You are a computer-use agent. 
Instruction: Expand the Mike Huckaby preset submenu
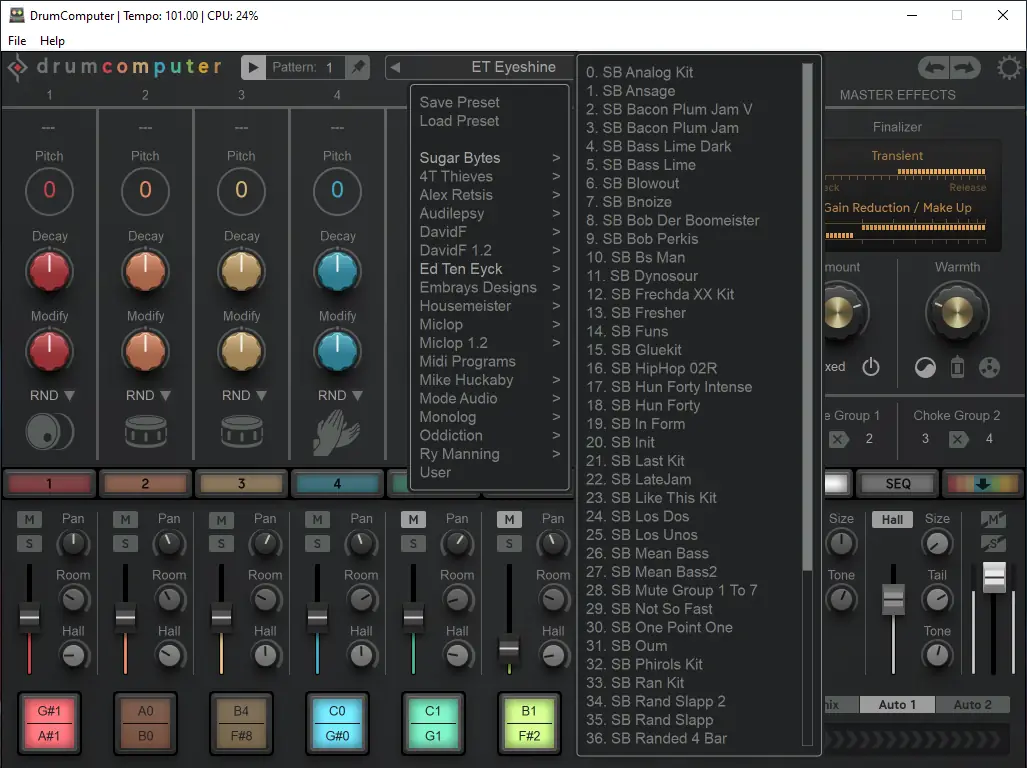489,380
